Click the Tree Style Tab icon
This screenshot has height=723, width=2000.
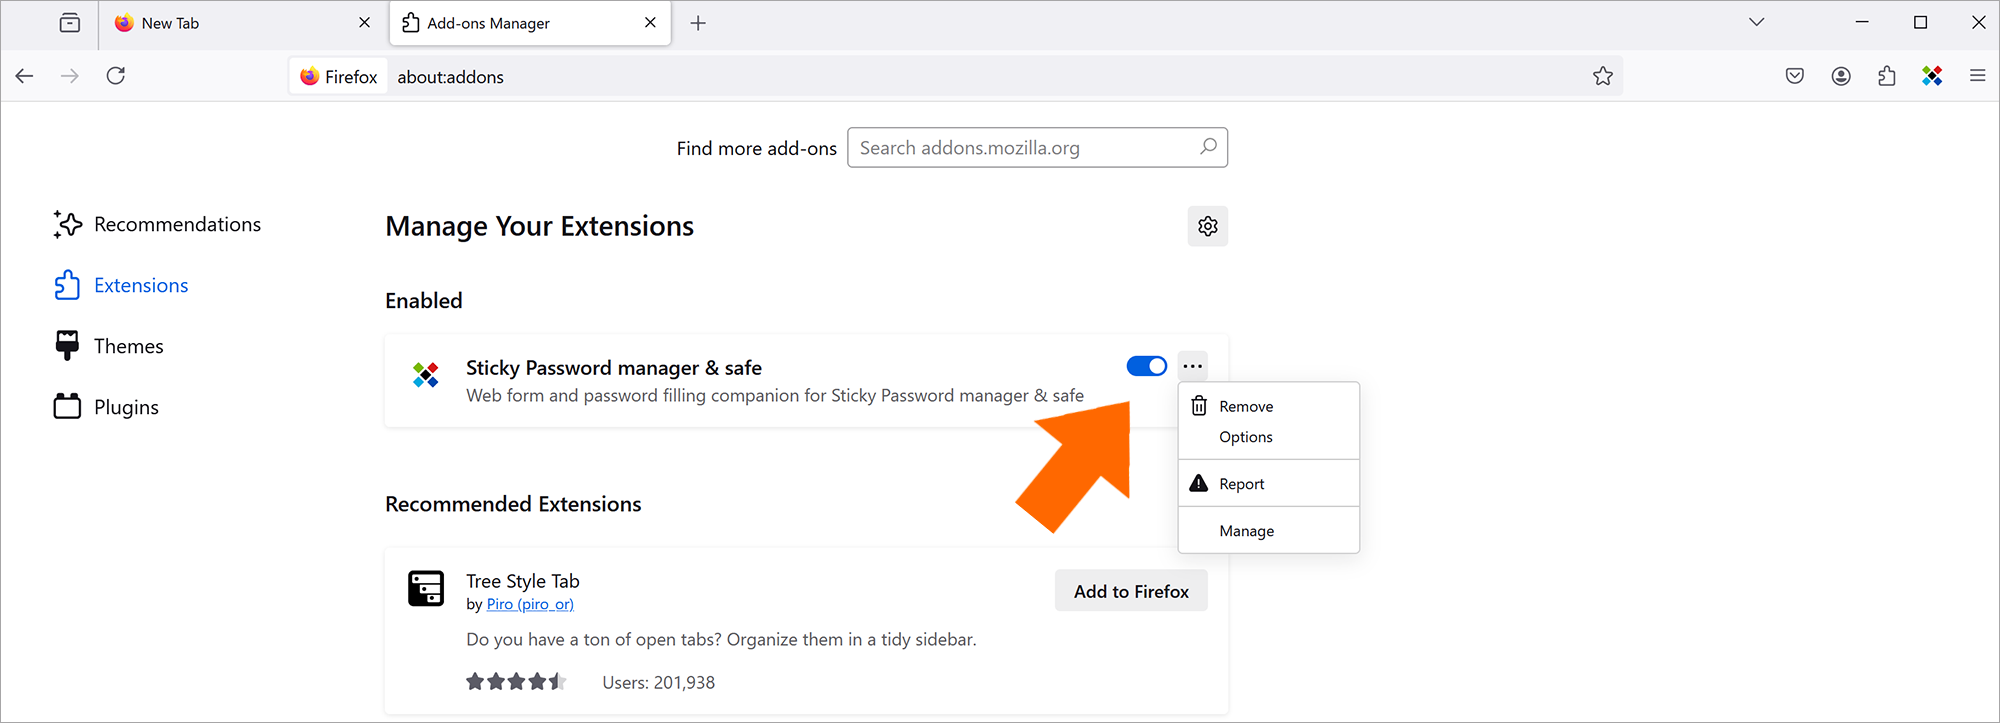tap(426, 588)
